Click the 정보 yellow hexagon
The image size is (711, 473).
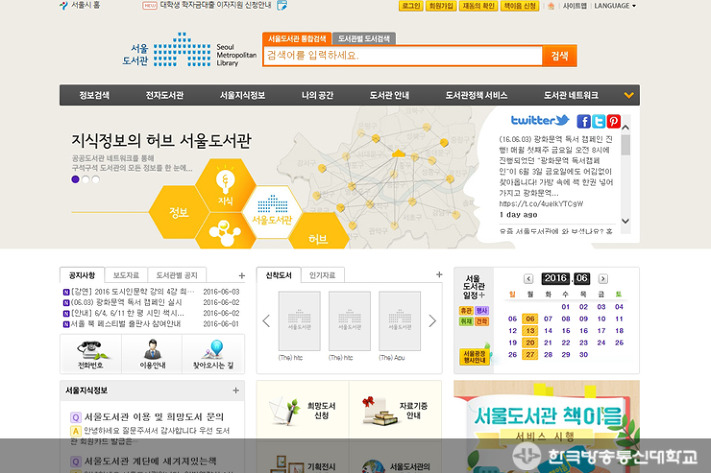179,212
